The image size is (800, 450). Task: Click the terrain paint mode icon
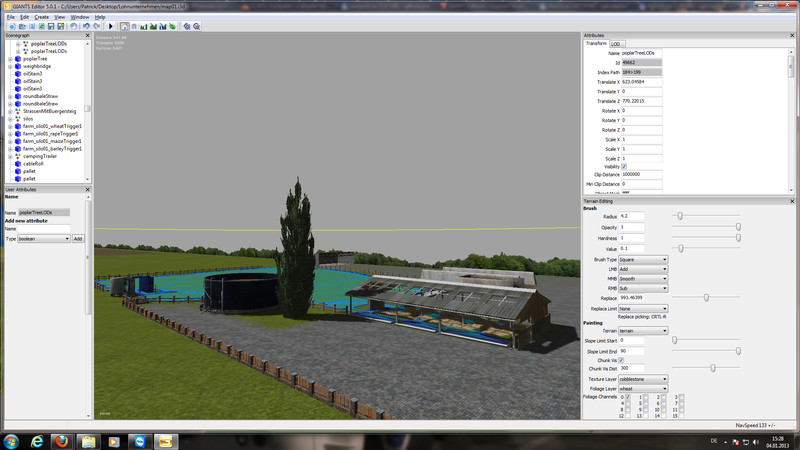pos(153,26)
